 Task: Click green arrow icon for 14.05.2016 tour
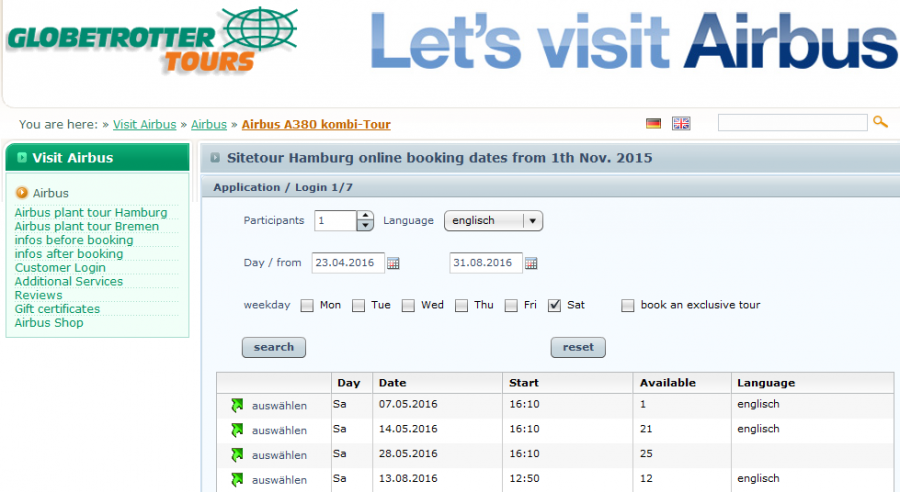[237, 430]
